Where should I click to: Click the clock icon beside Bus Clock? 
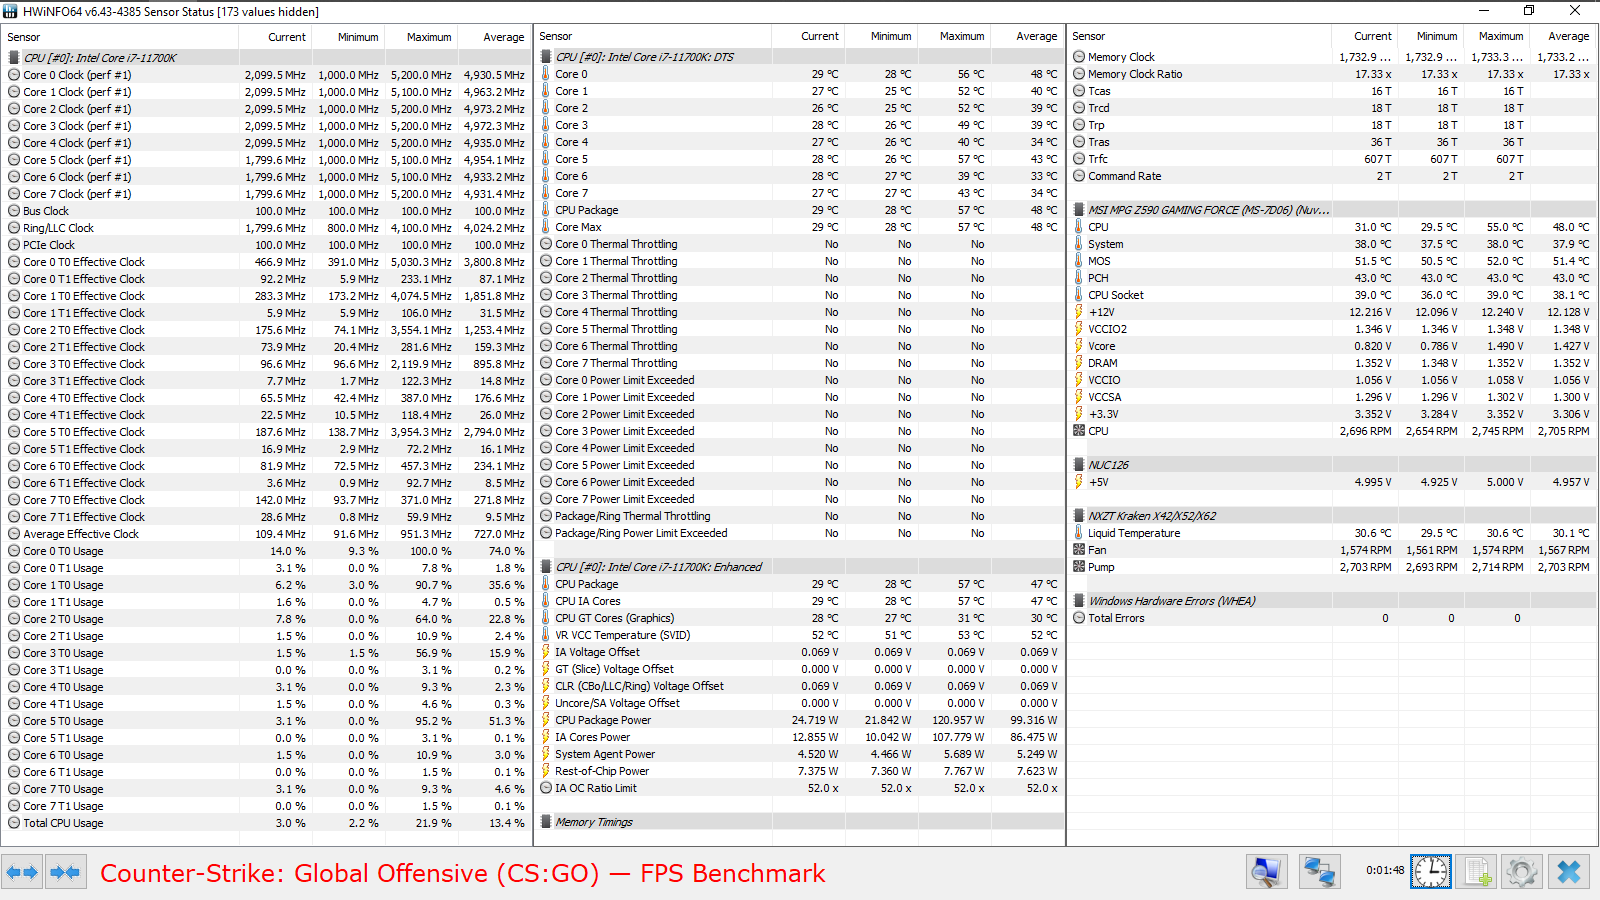(x=14, y=211)
